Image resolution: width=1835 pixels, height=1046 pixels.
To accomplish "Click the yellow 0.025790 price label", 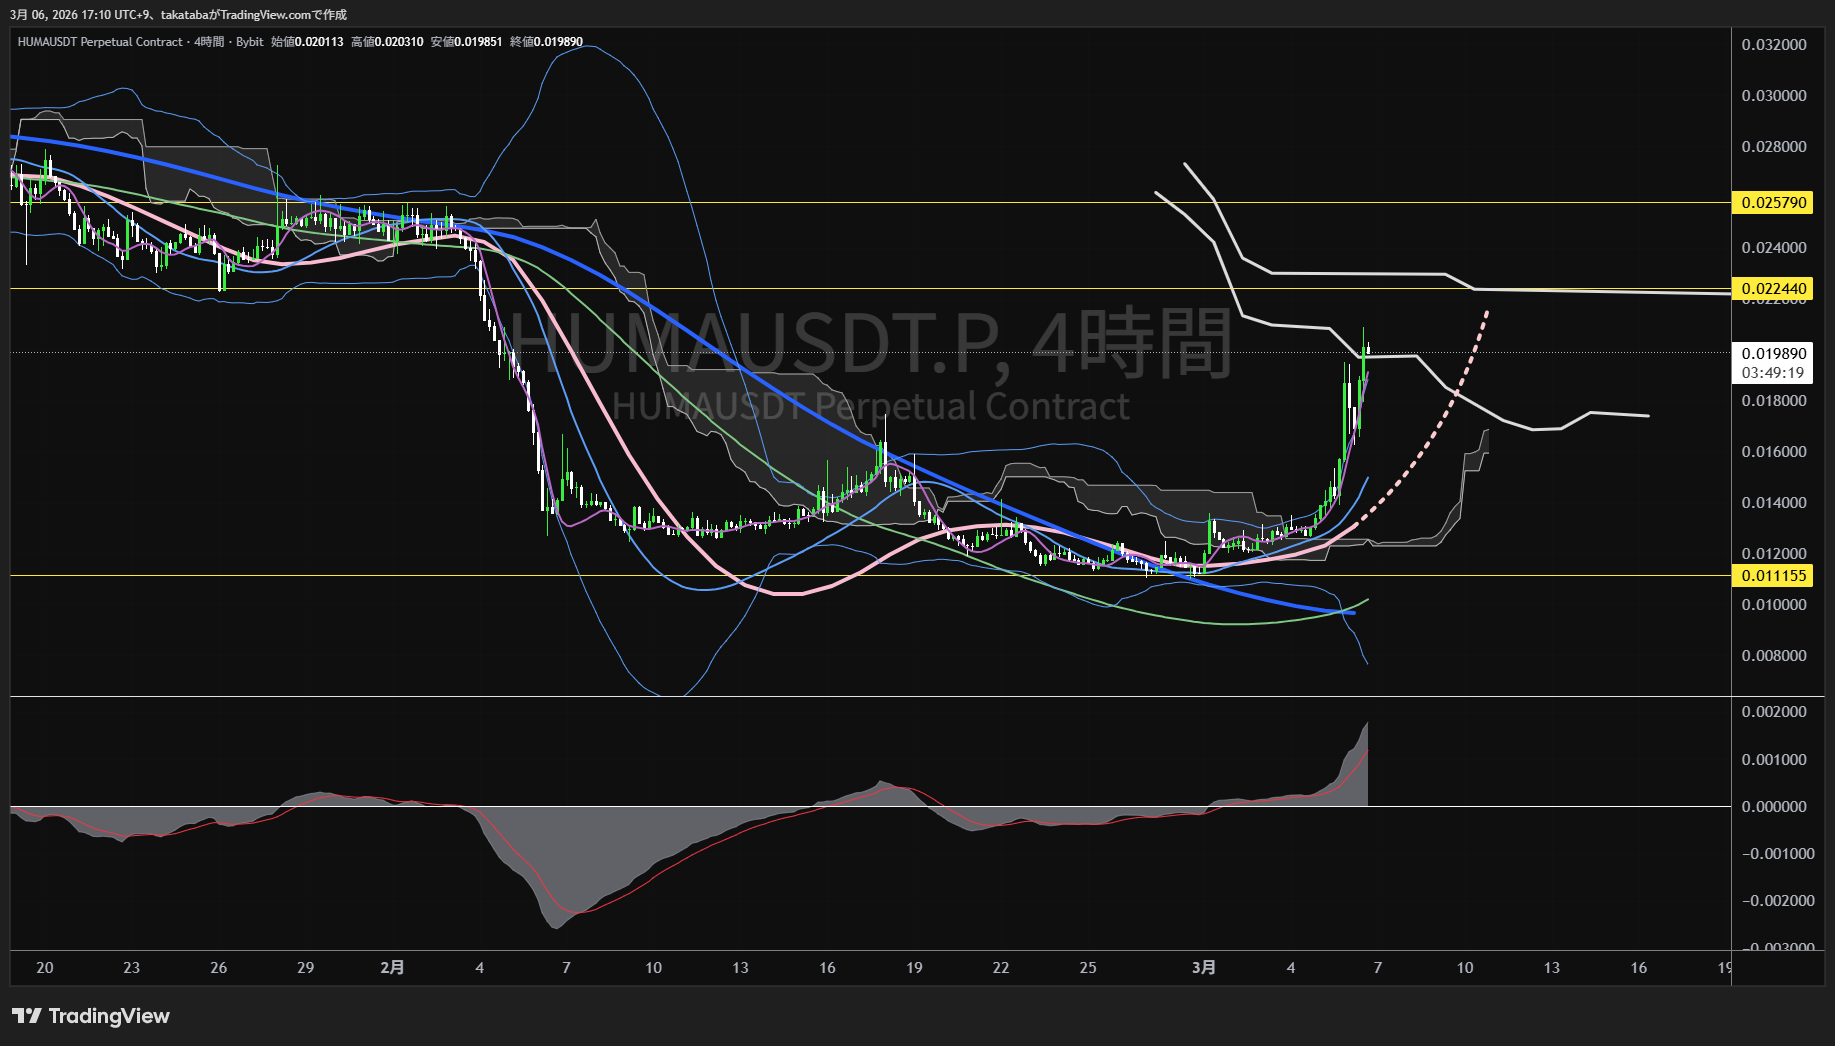I will [x=1774, y=203].
